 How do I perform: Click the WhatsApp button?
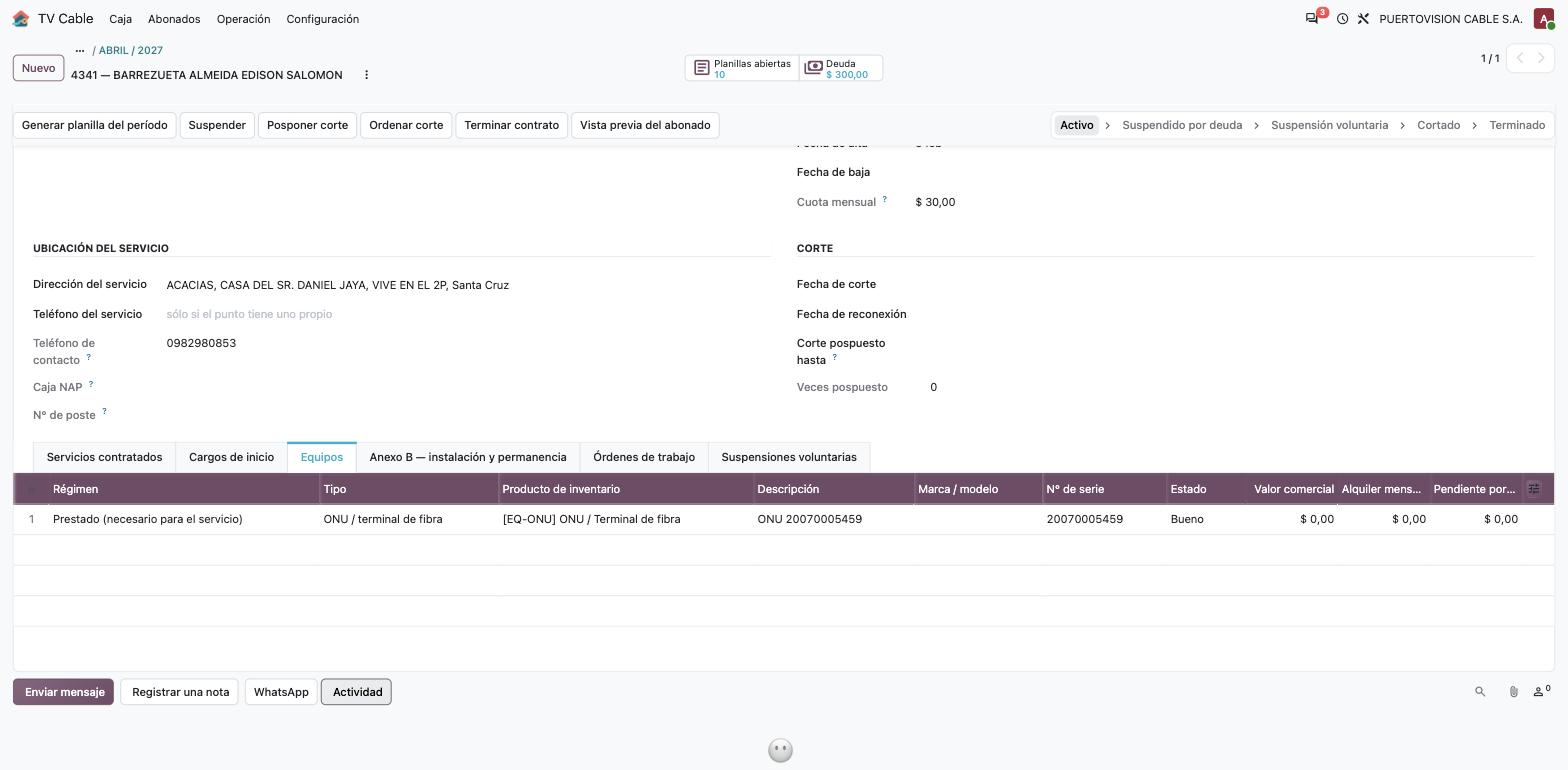281,692
